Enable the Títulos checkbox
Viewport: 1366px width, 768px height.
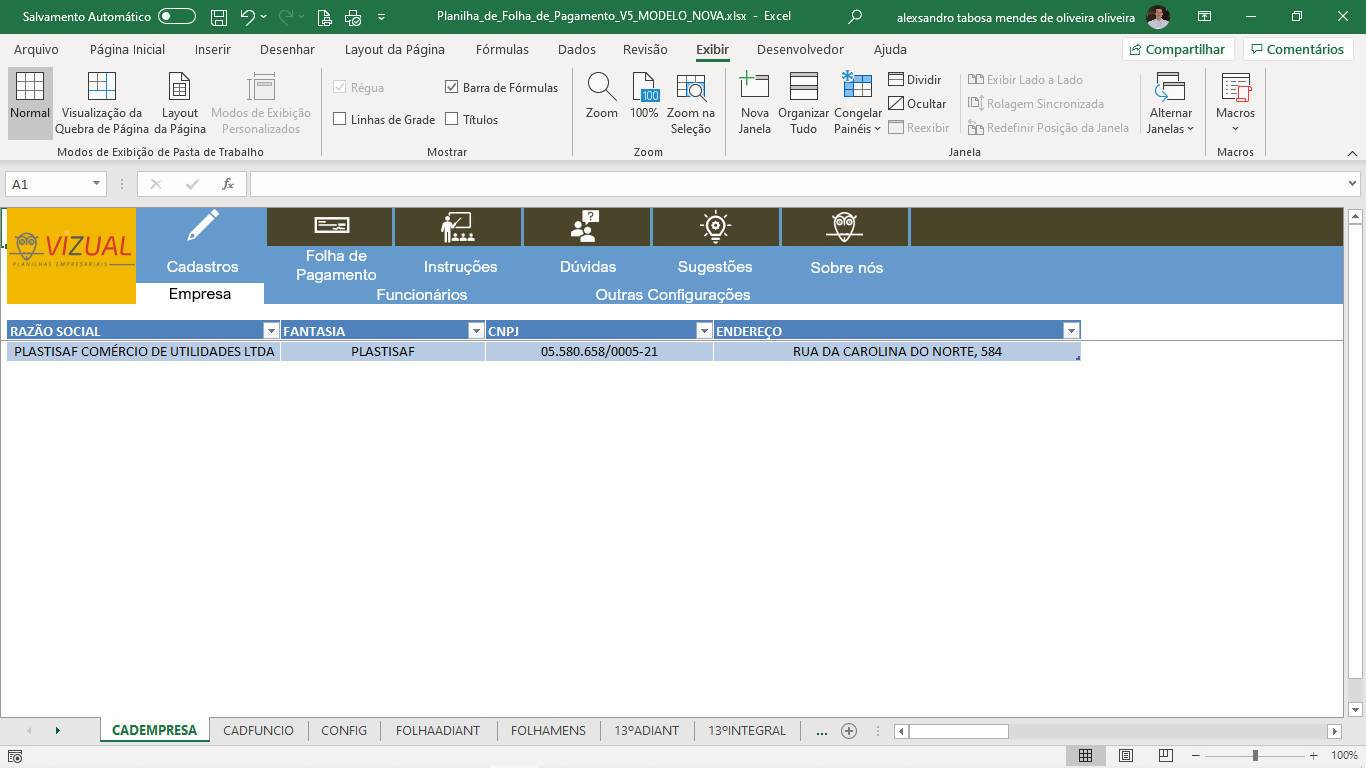tap(452, 119)
